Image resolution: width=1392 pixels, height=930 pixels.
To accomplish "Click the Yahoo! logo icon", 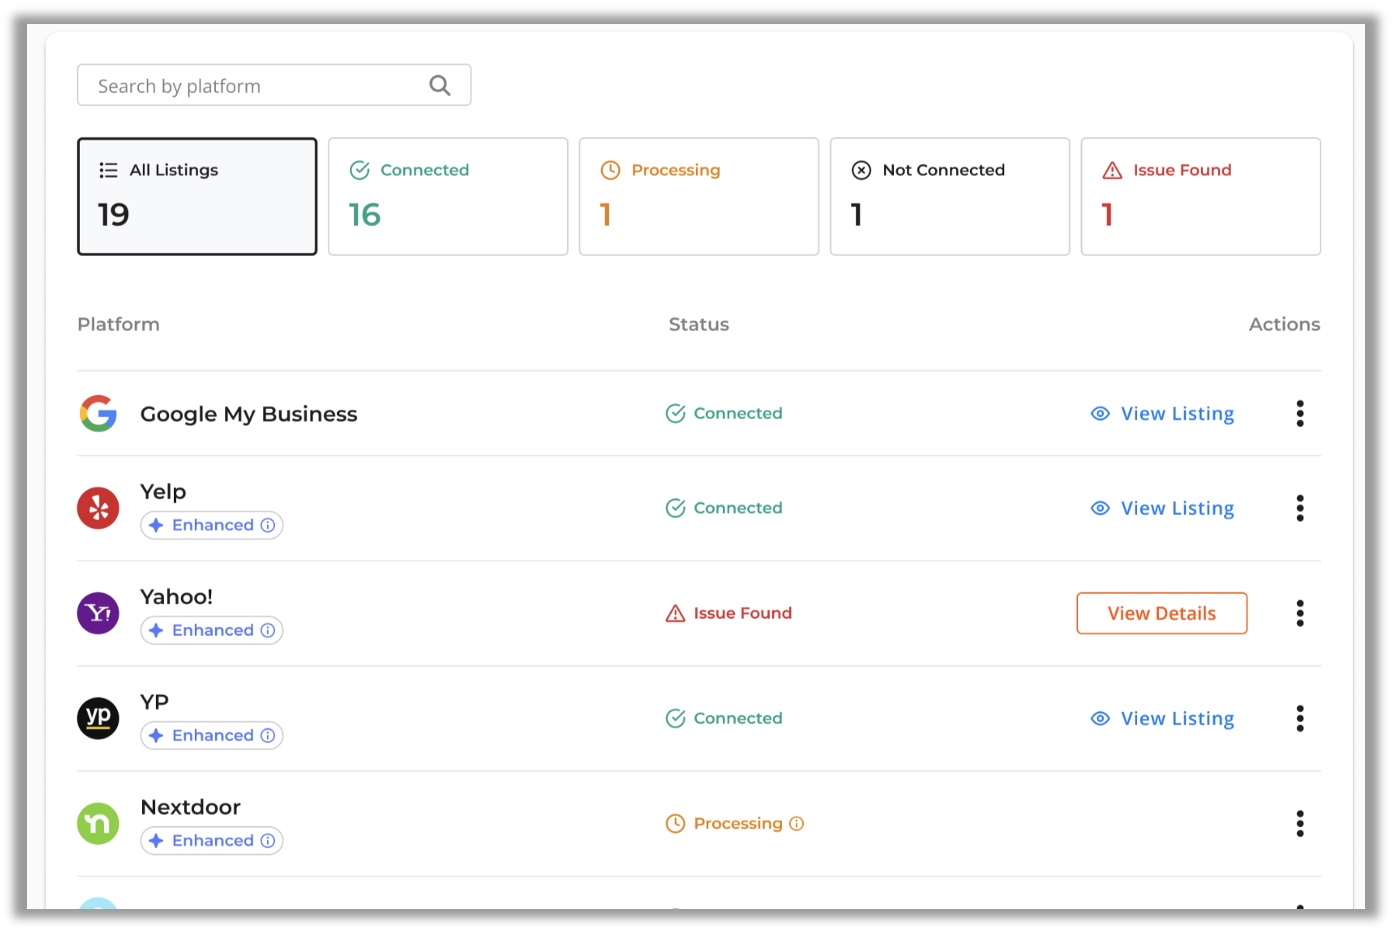I will [x=98, y=613].
